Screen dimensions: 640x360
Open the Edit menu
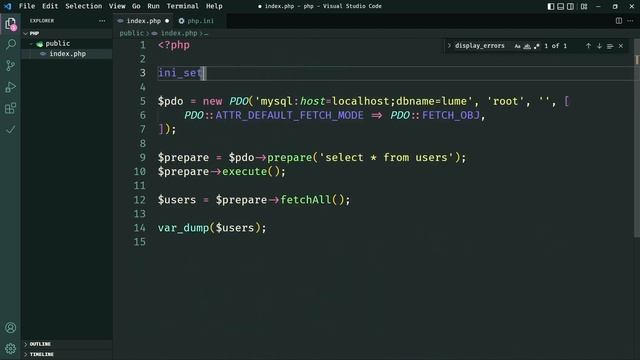coord(50,6)
